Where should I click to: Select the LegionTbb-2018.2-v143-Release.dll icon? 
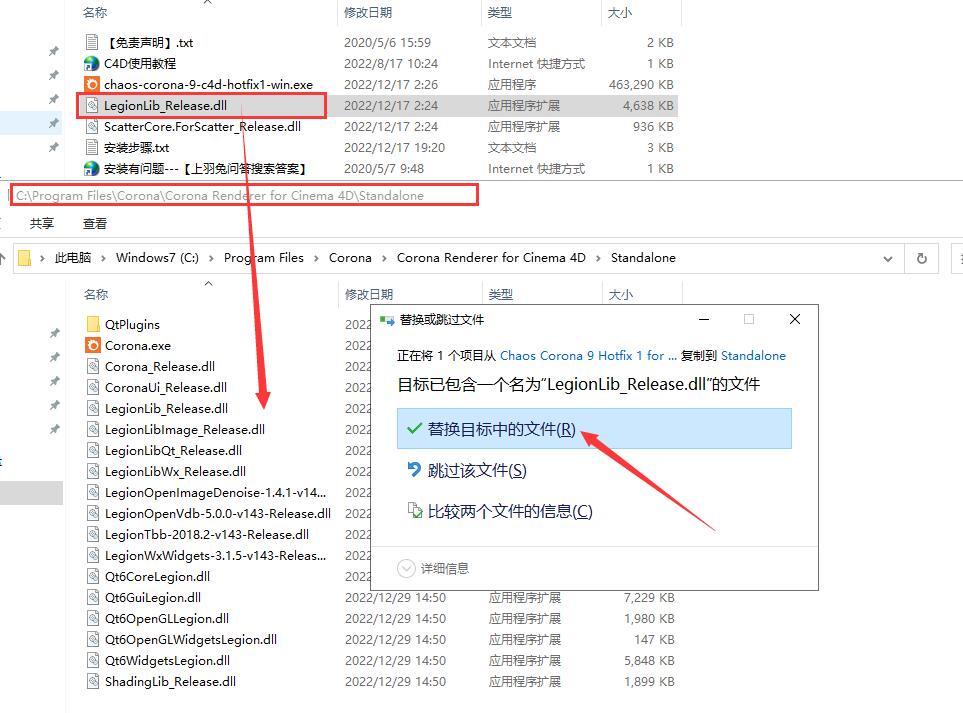pyautogui.click(x=93, y=534)
